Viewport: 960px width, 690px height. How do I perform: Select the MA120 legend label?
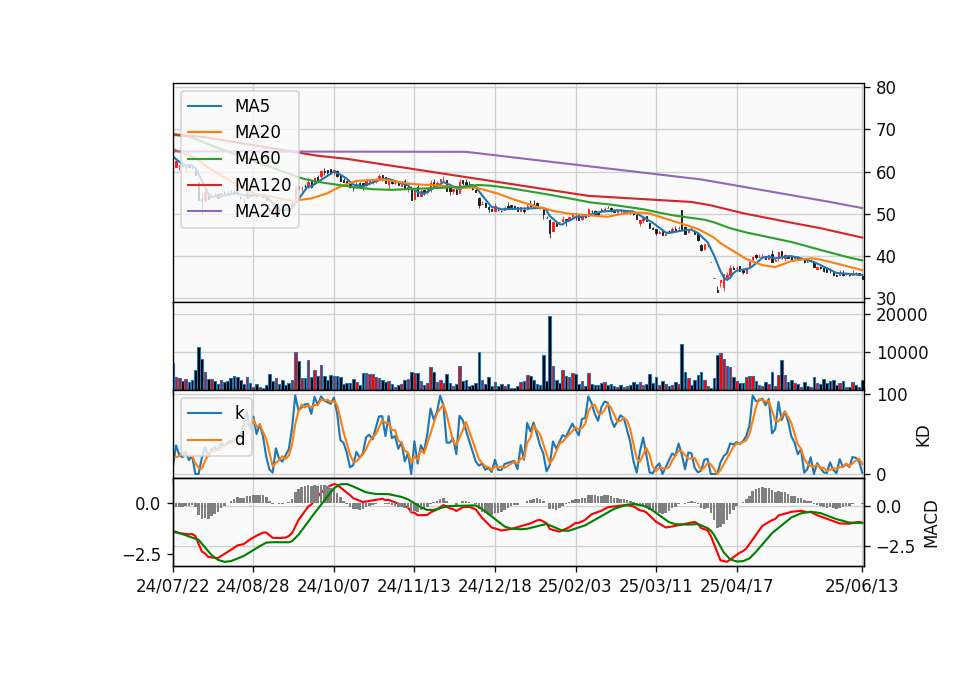(x=263, y=184)
